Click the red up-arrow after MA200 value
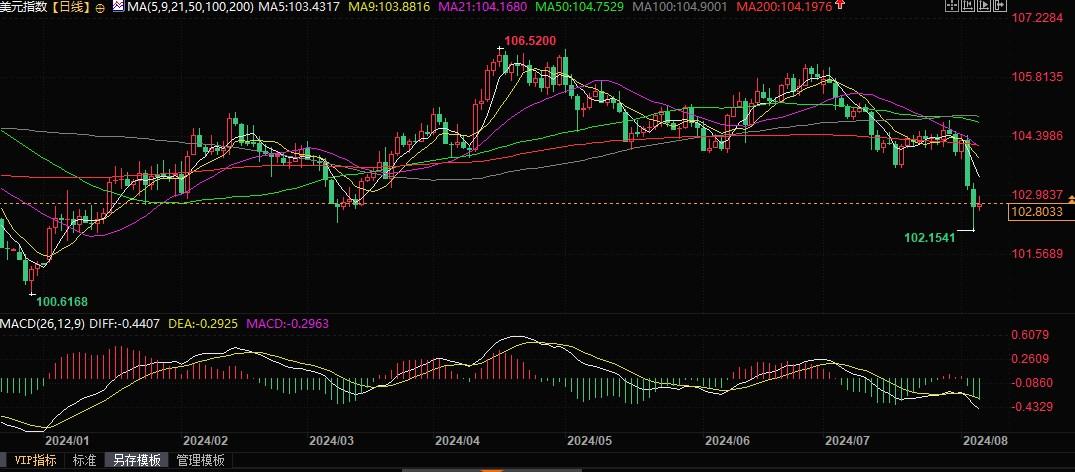This screenshot has height=472, width=1075. click(841, 5)
